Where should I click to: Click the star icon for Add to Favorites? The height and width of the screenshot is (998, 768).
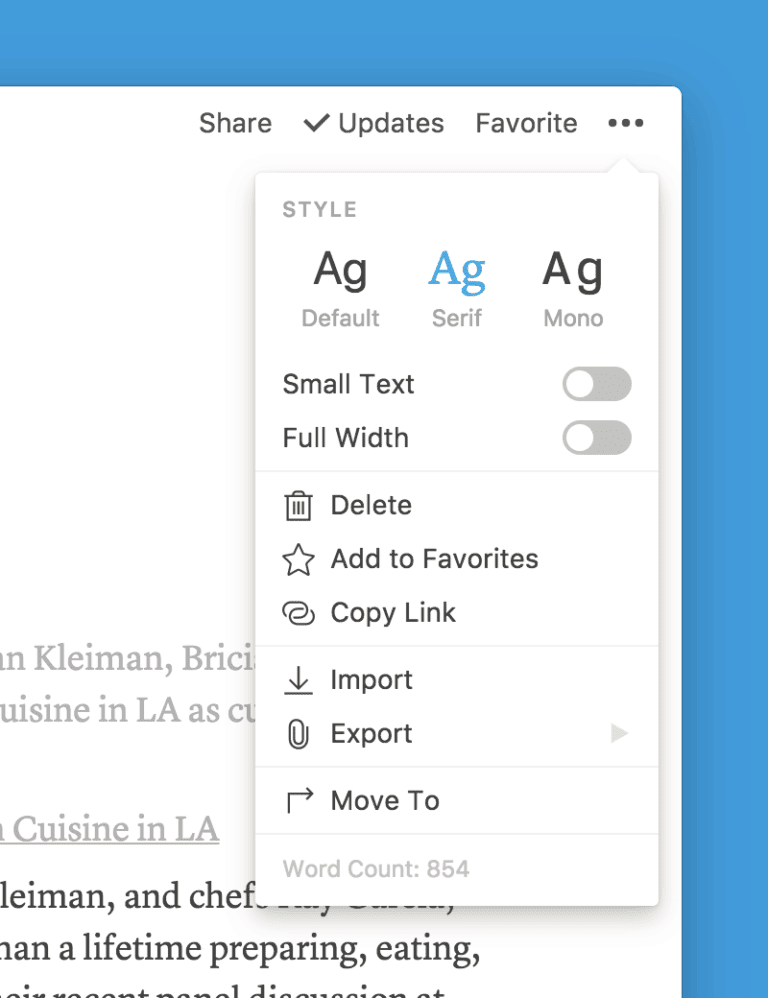299,559
